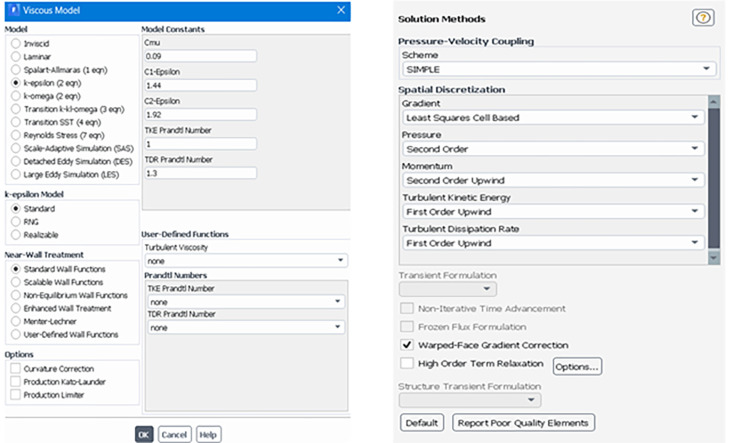
Task: Click the Default button in Solution Methods
Action: [422, 423]
